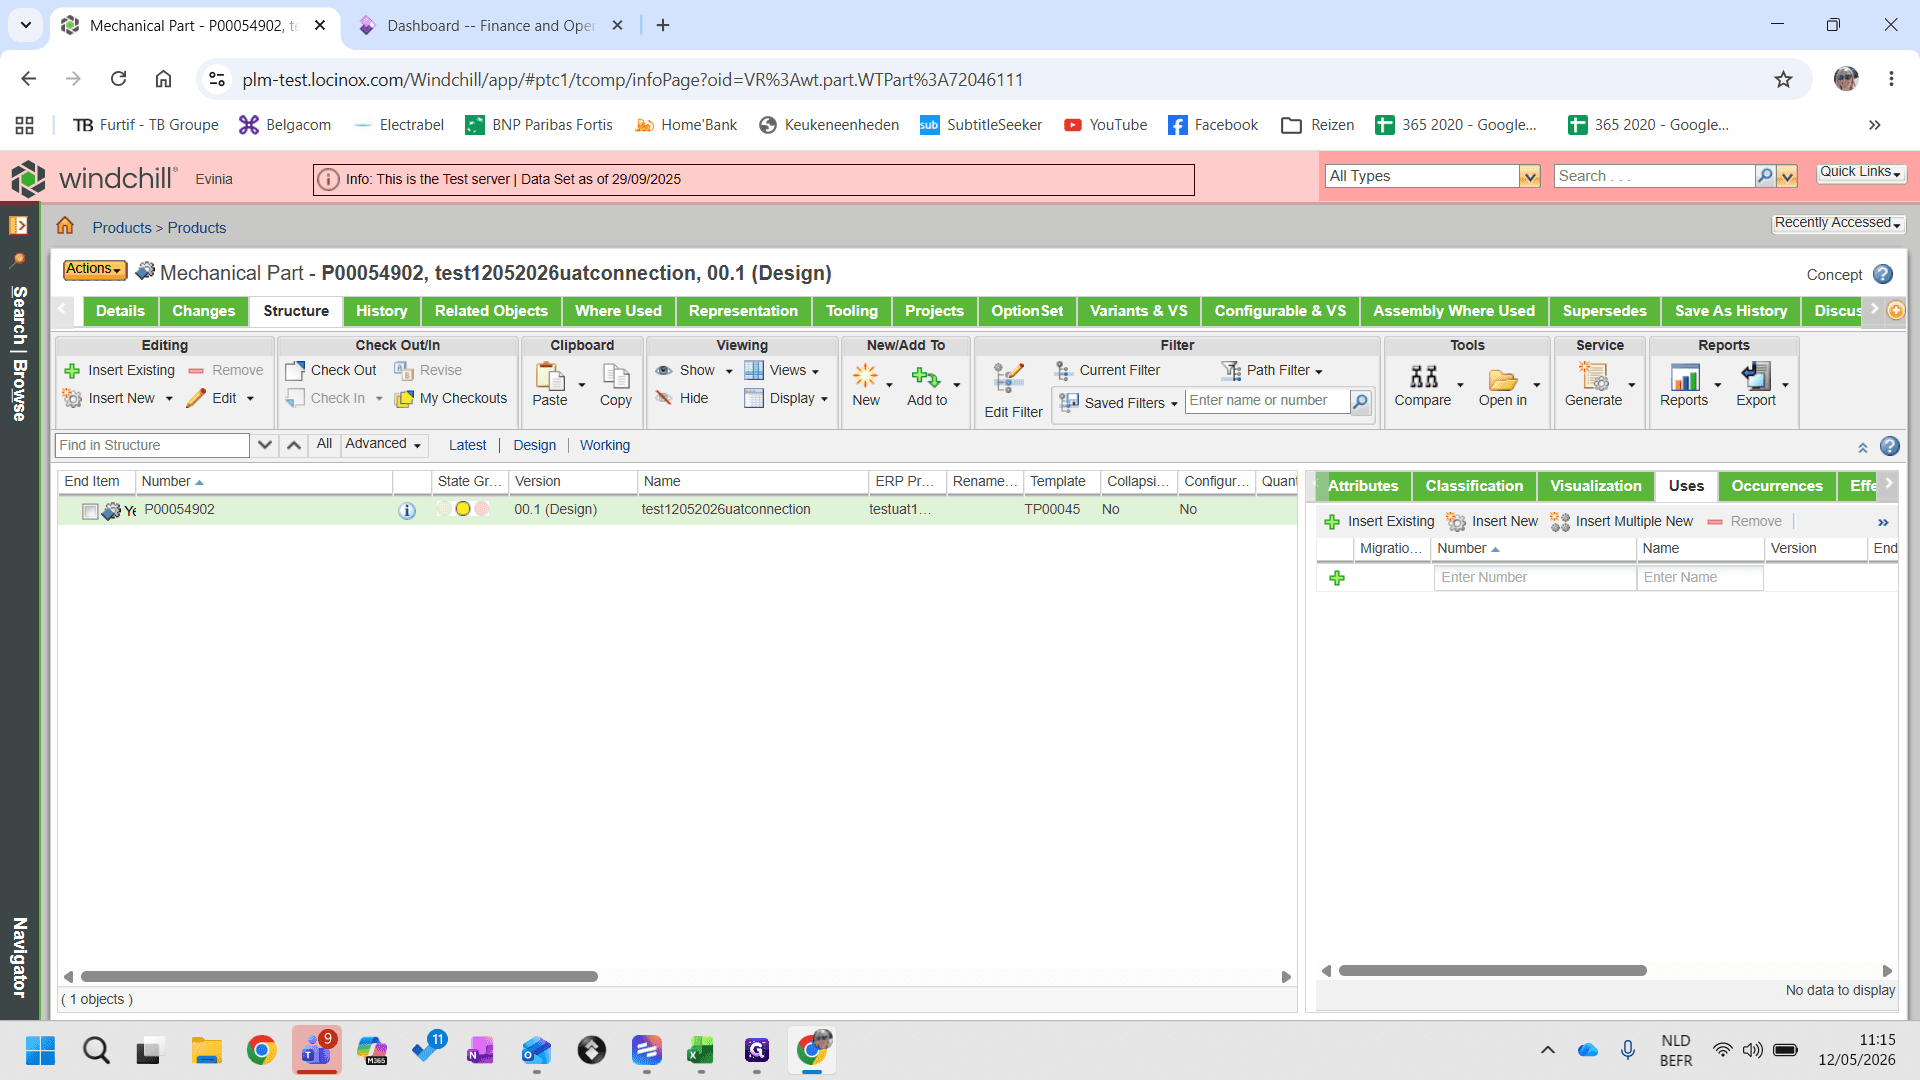This screenshot has height=1080, width=1920.
Task: Open the Where Used tab
Action: [618, 311]
